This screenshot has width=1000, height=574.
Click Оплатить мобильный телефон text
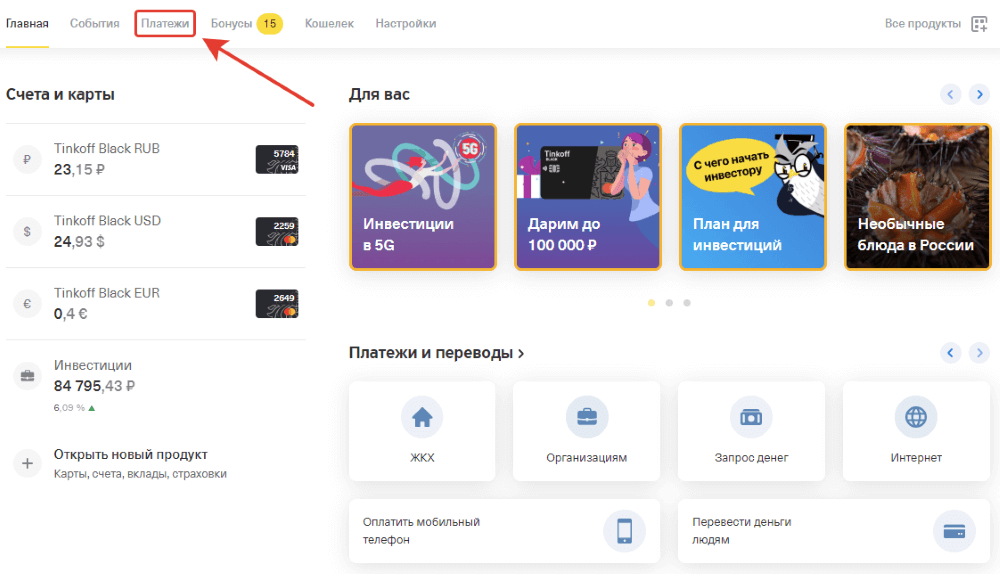click(422, 531)
